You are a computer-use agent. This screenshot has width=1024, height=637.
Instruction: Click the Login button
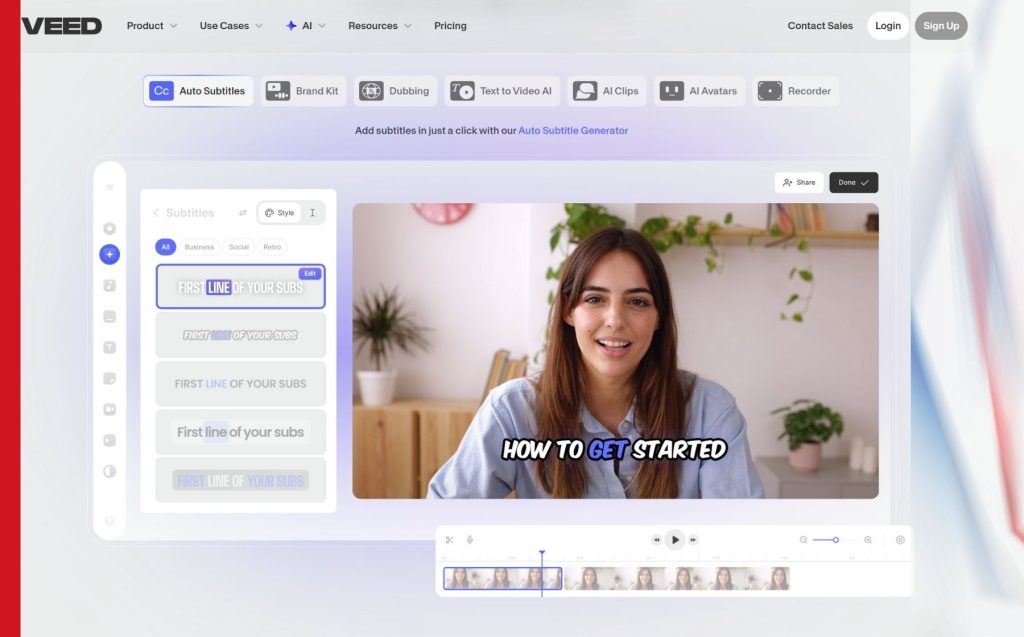pos(888,25)
